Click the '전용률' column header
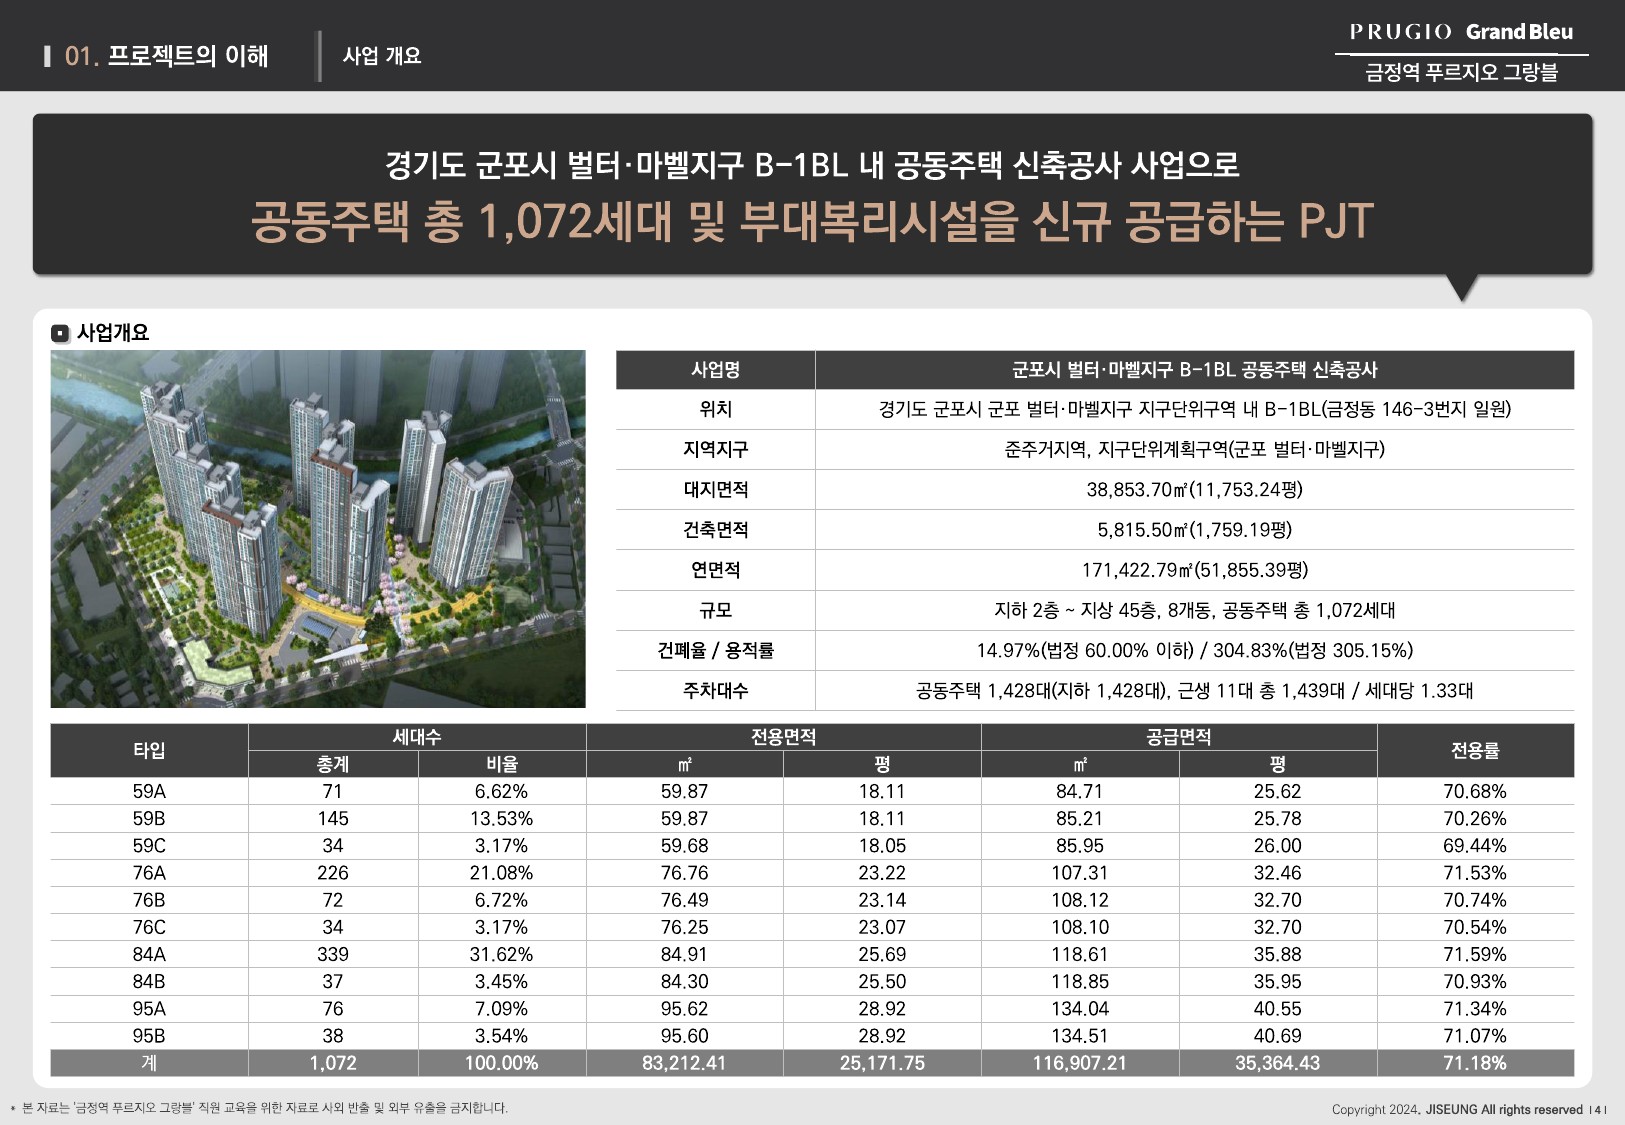This screenshot has width=1625, height=1125. click(x=1475, y=750)
